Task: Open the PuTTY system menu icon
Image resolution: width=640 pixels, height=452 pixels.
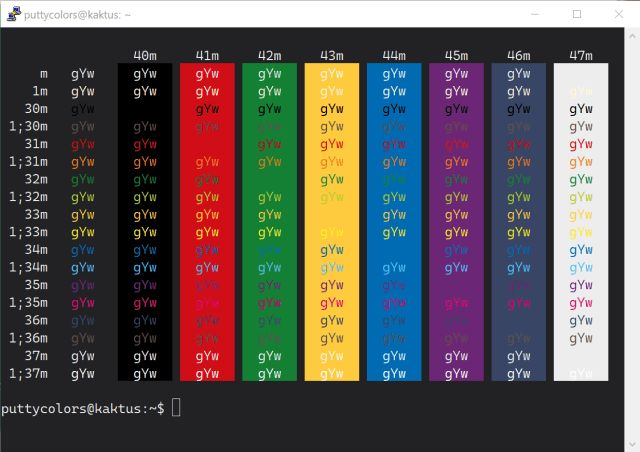Action: tap(12, 14)
